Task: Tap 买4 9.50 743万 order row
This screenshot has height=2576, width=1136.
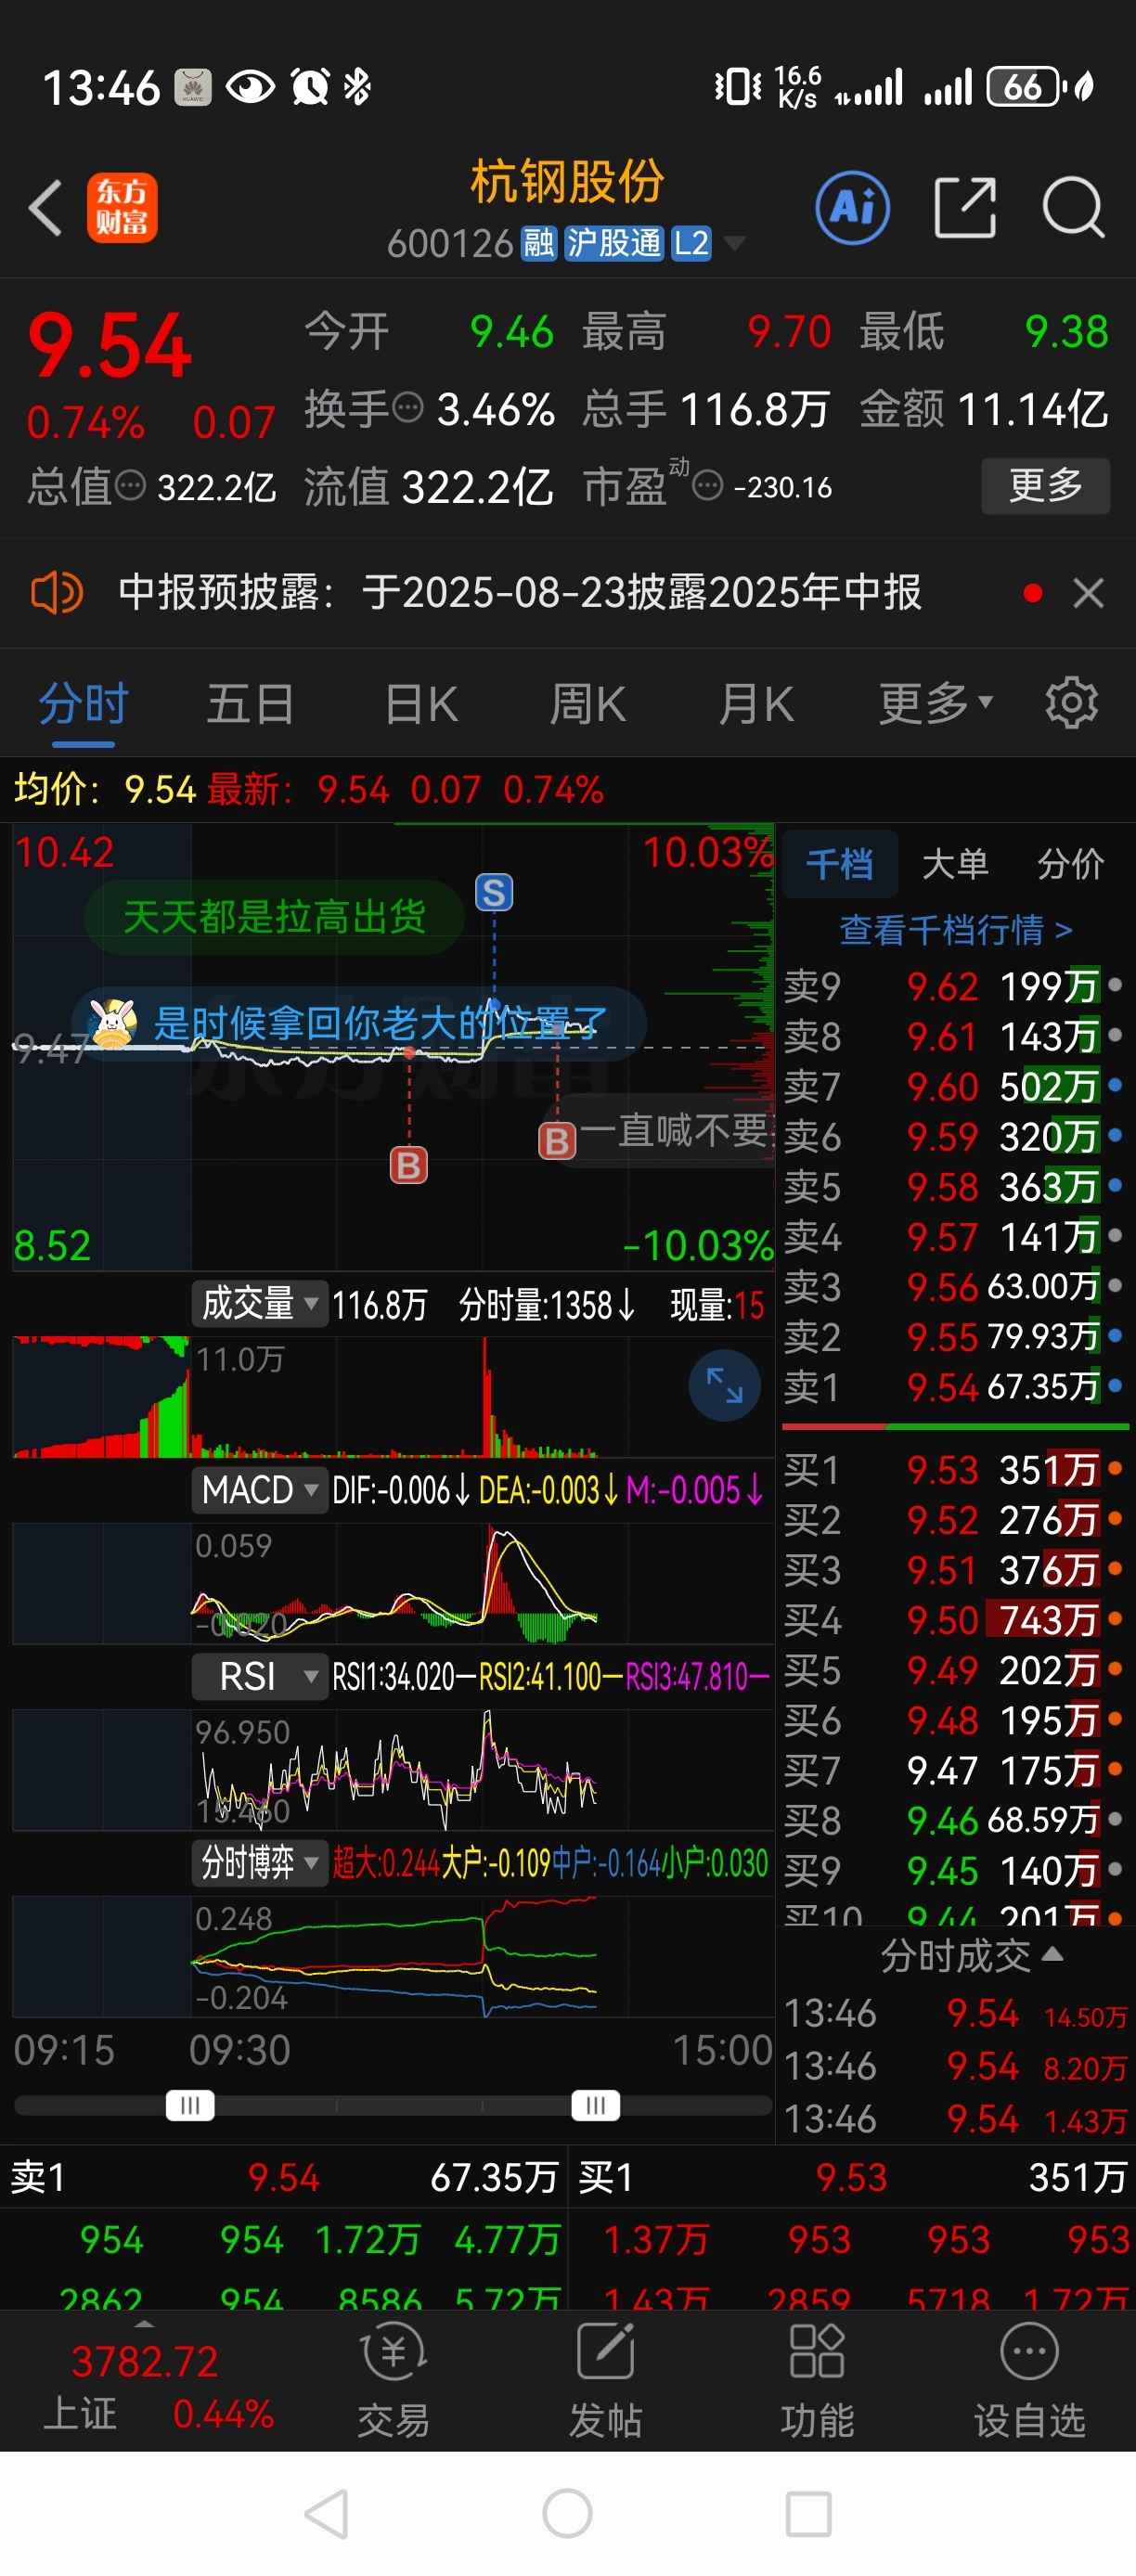Action: (x=954, y=1620)
